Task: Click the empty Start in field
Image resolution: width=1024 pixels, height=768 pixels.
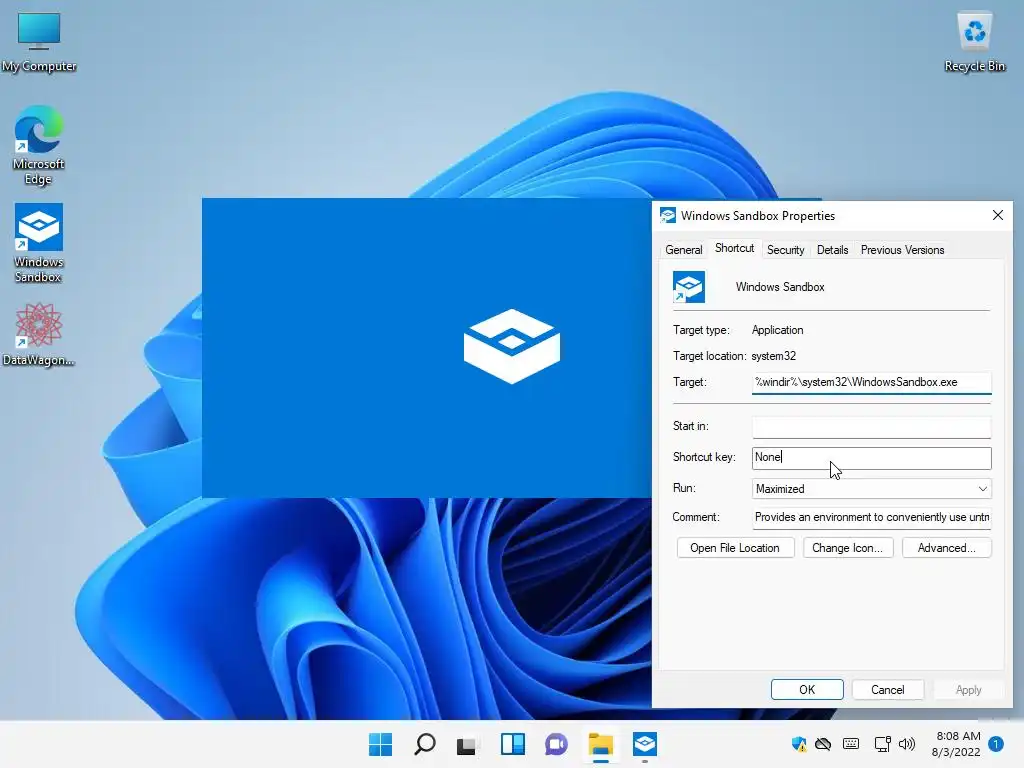Action: point(872,426)
